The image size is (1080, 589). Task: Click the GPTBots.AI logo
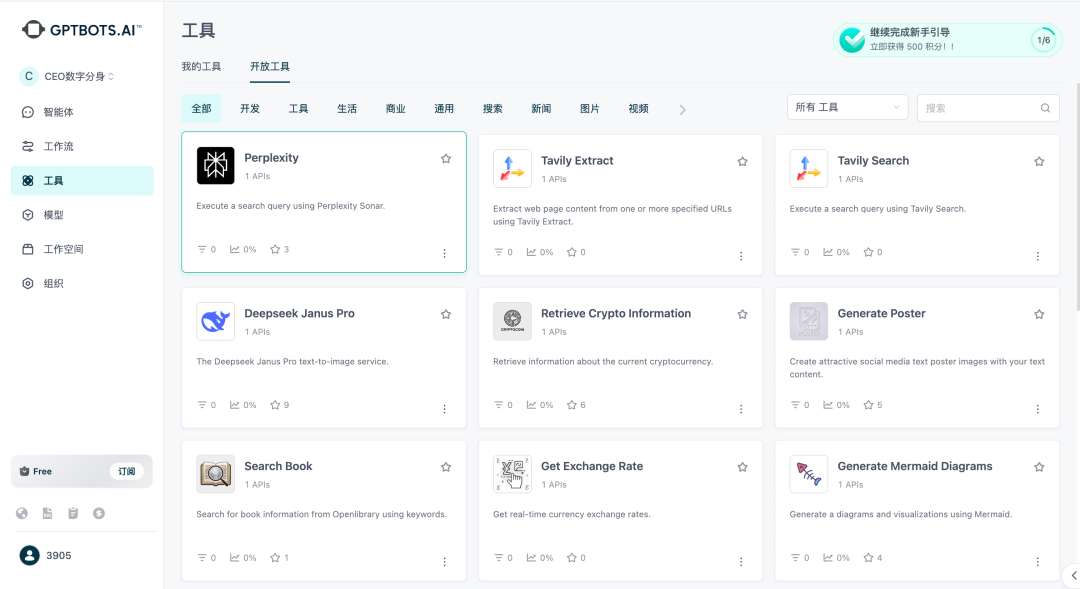pyautogui.click(x=80, y=28)
